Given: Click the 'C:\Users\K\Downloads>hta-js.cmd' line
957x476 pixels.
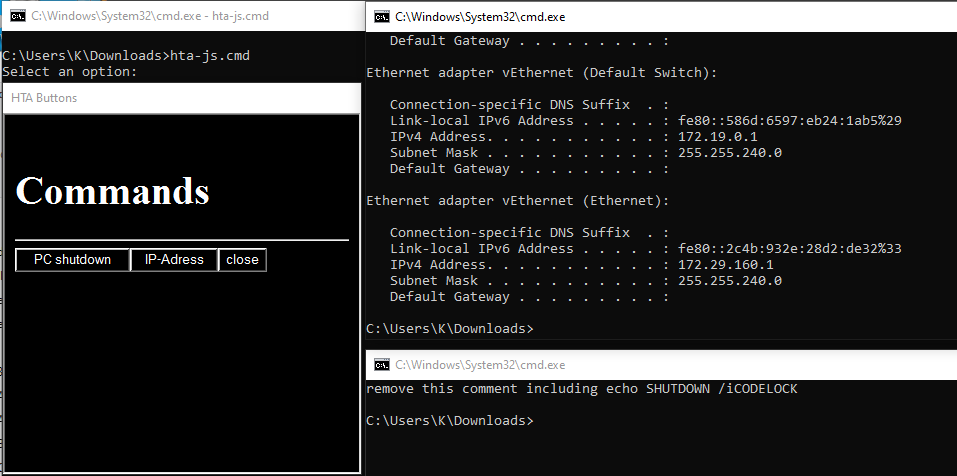Looking at the screenshot, I should [x=126, y=56].
